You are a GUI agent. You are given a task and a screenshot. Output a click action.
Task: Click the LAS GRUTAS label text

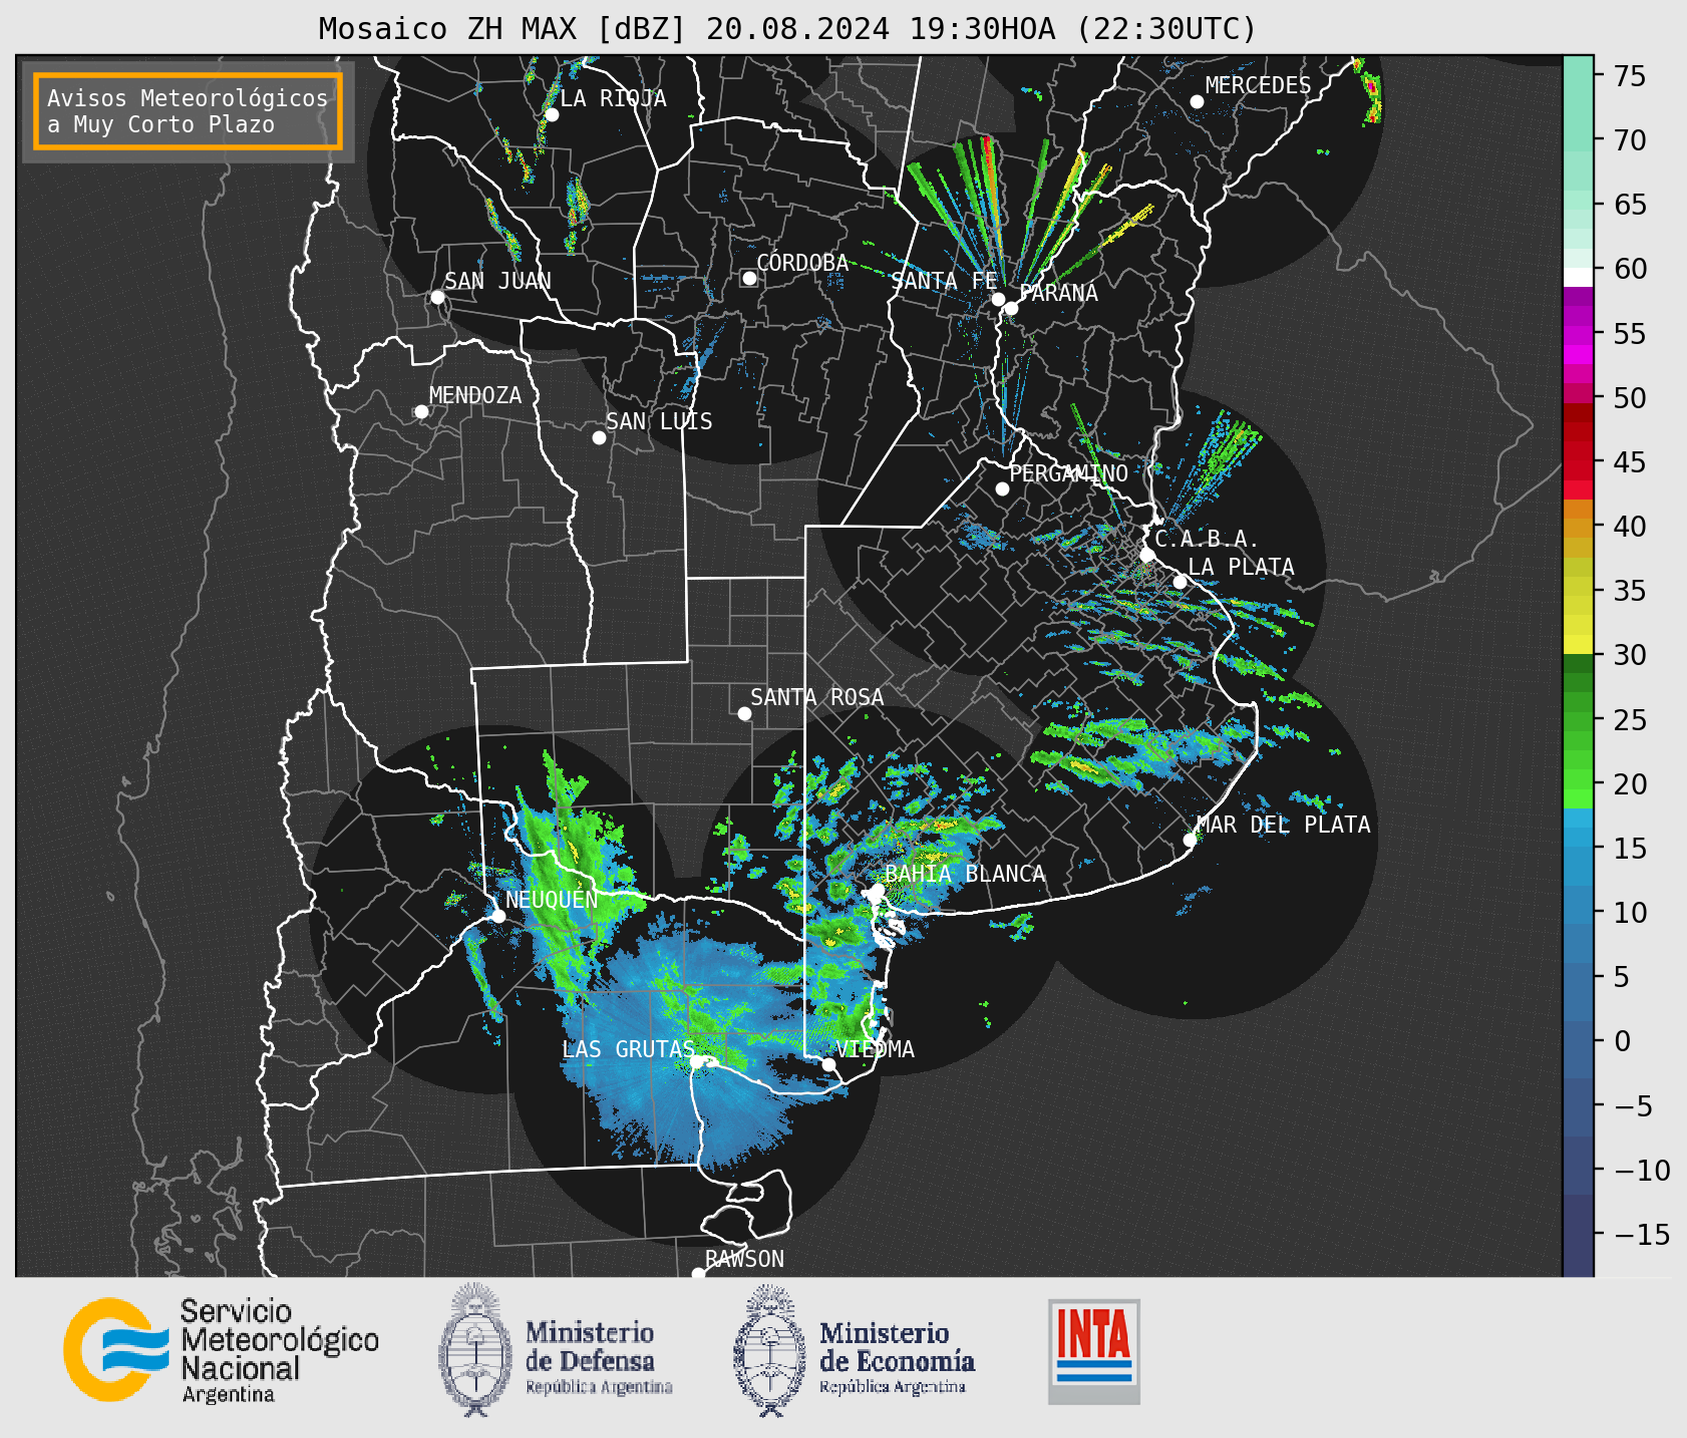[x=628, y=1049]
